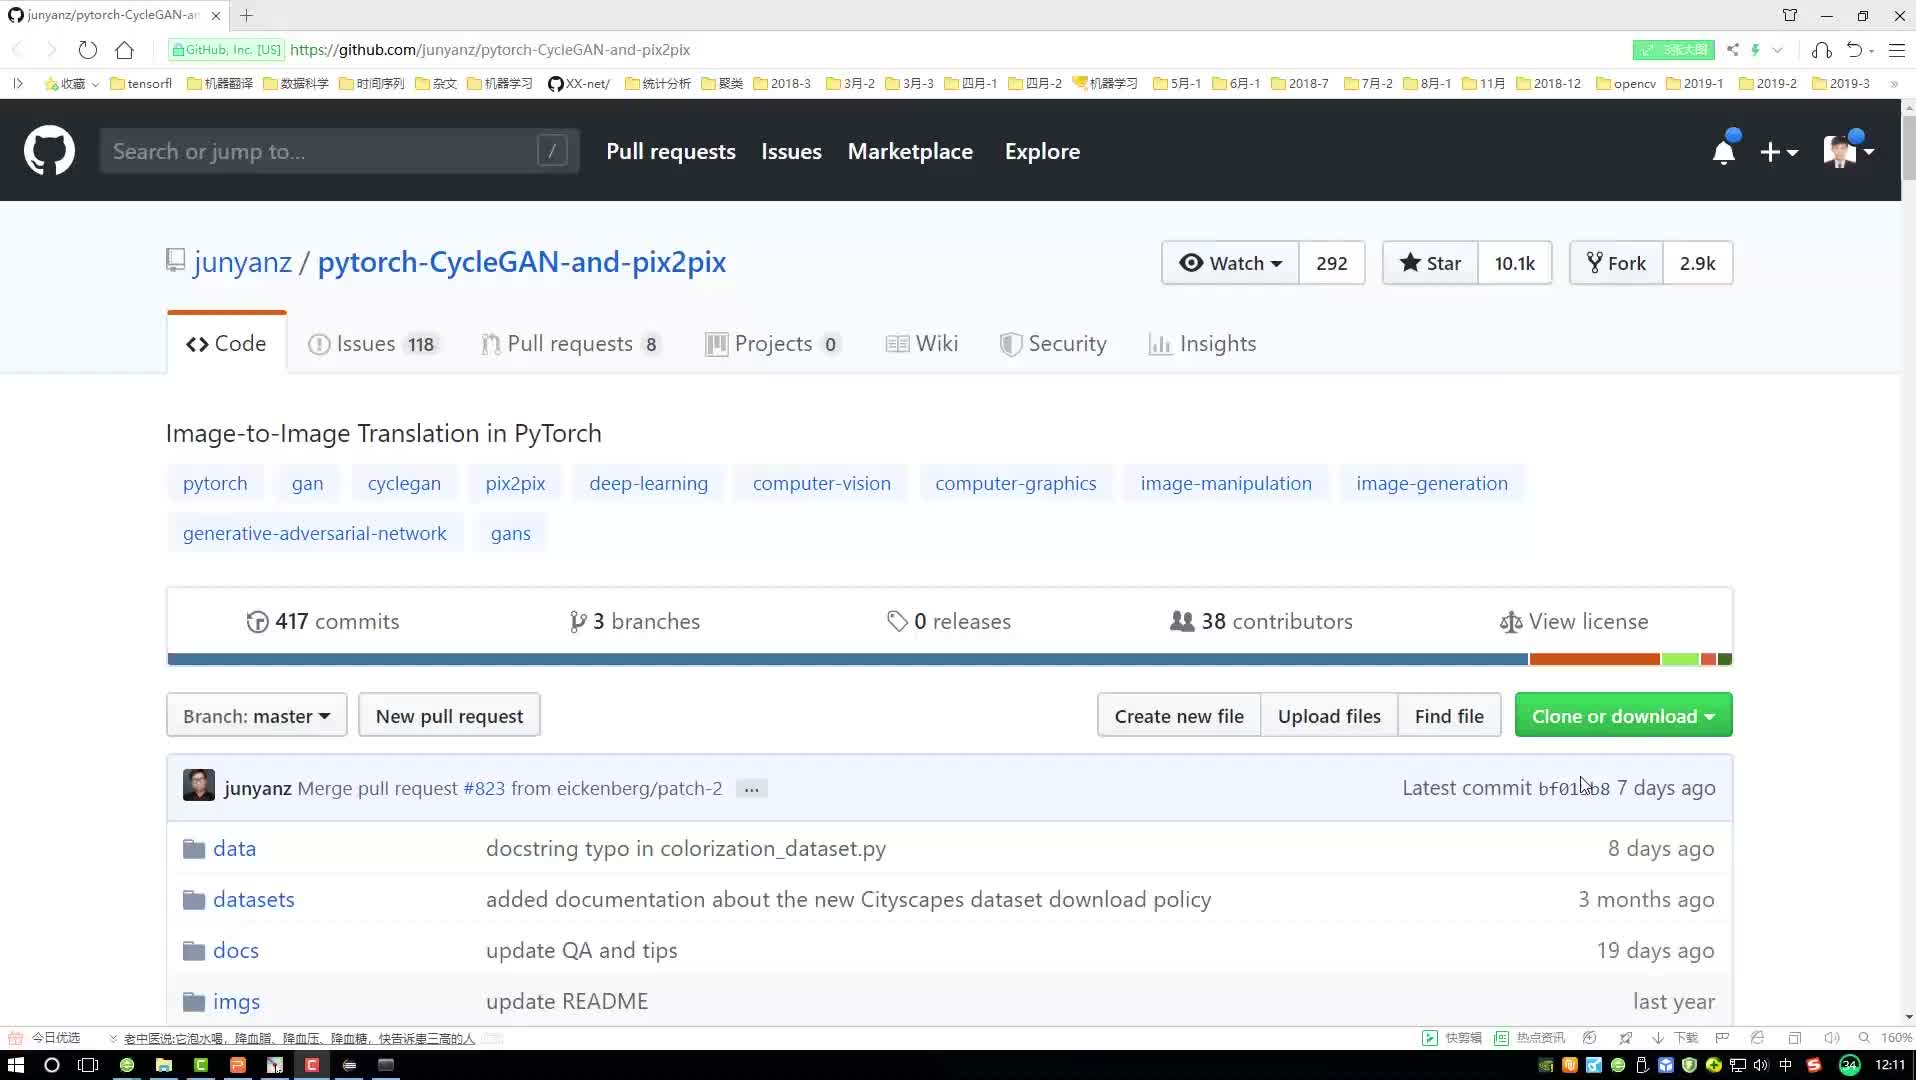This screenshot has height=1080, width=1916.
Task: Fork the repository
Action: point(1616,263)
